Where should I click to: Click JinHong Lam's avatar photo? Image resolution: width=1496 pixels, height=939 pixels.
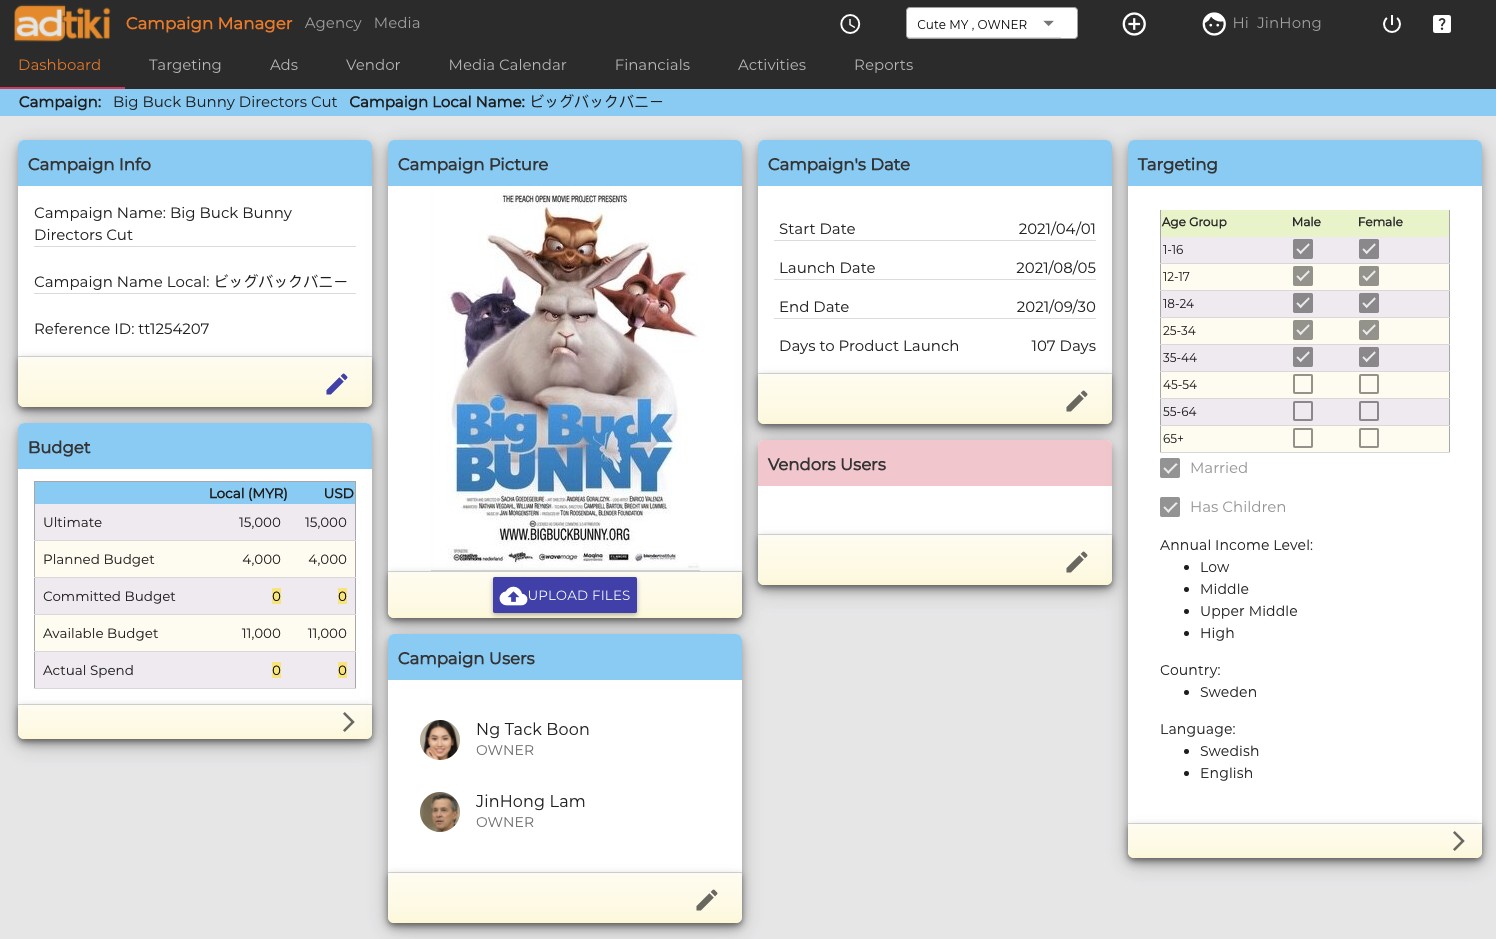pyautogui.click(x=440, y=812)
